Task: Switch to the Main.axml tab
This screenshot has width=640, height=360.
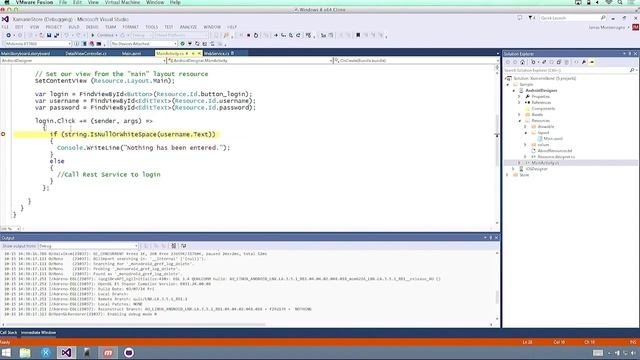Action: pos(131,53)
